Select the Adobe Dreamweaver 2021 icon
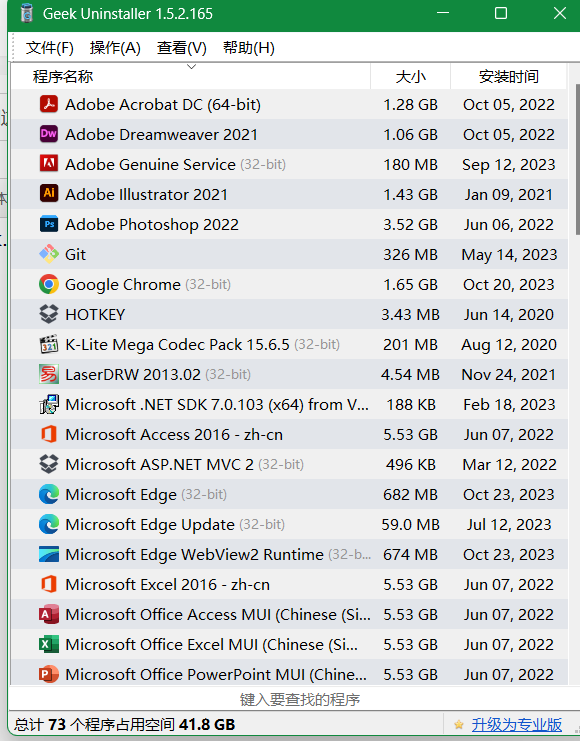The width and height of the screenshot is (580, 741). point(49,134)
